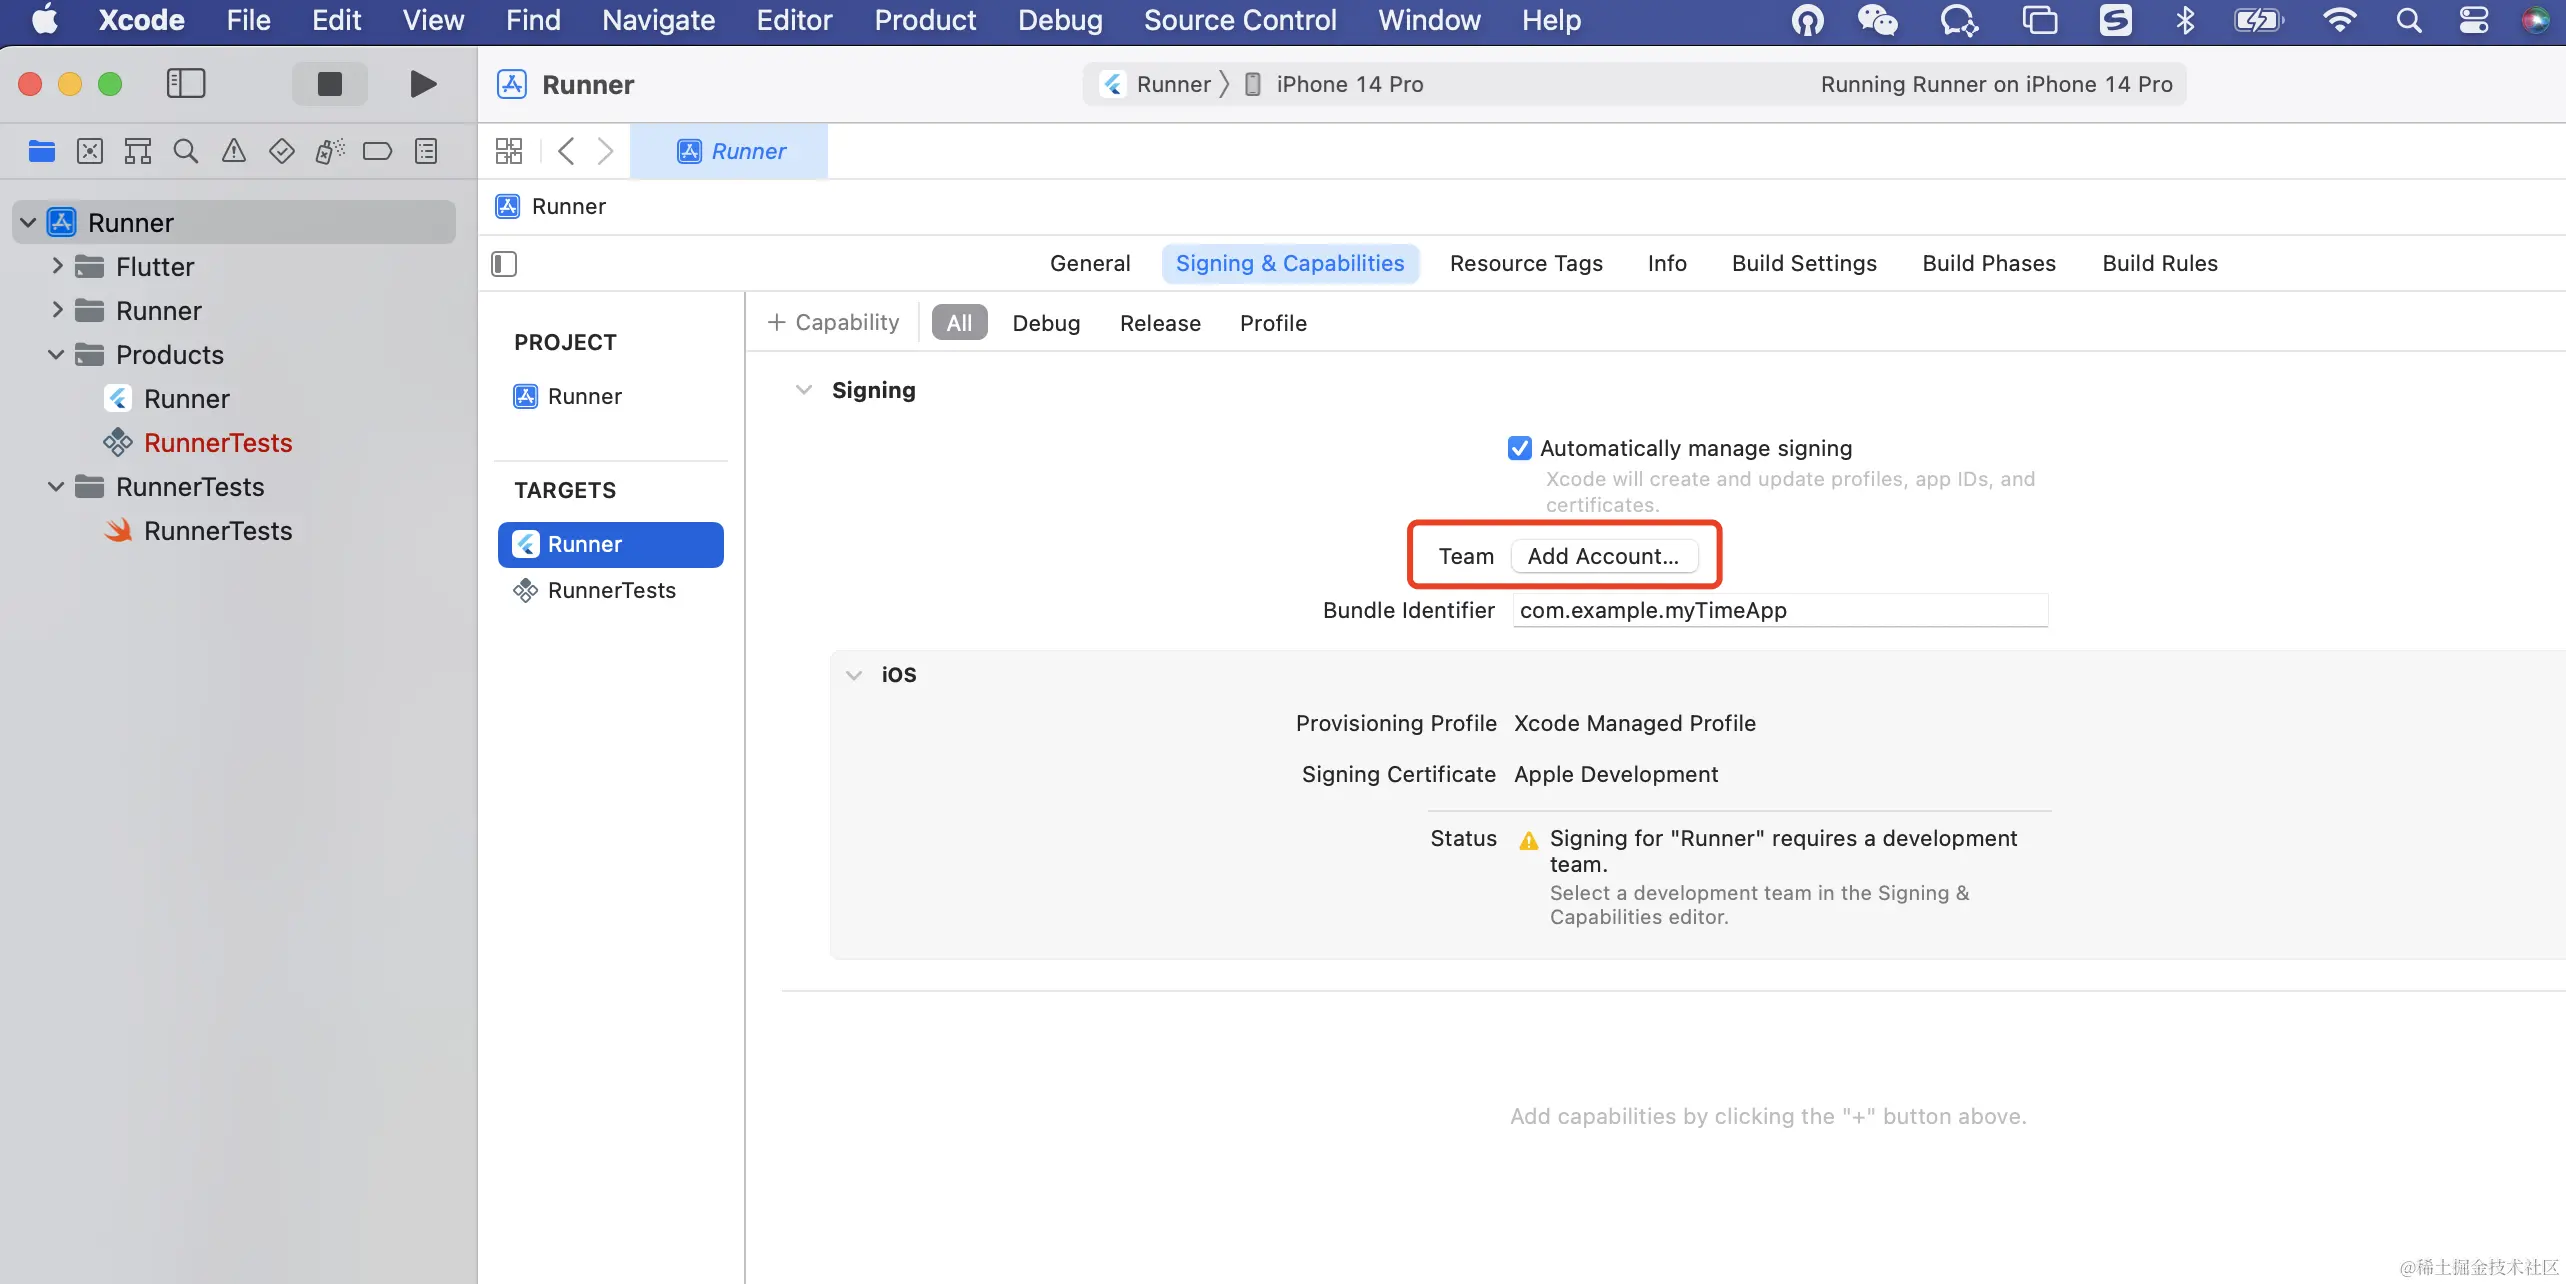The image size is (2566, 1284).
Task: Collapse the Products folder
Action: click(x=56, y=355)
